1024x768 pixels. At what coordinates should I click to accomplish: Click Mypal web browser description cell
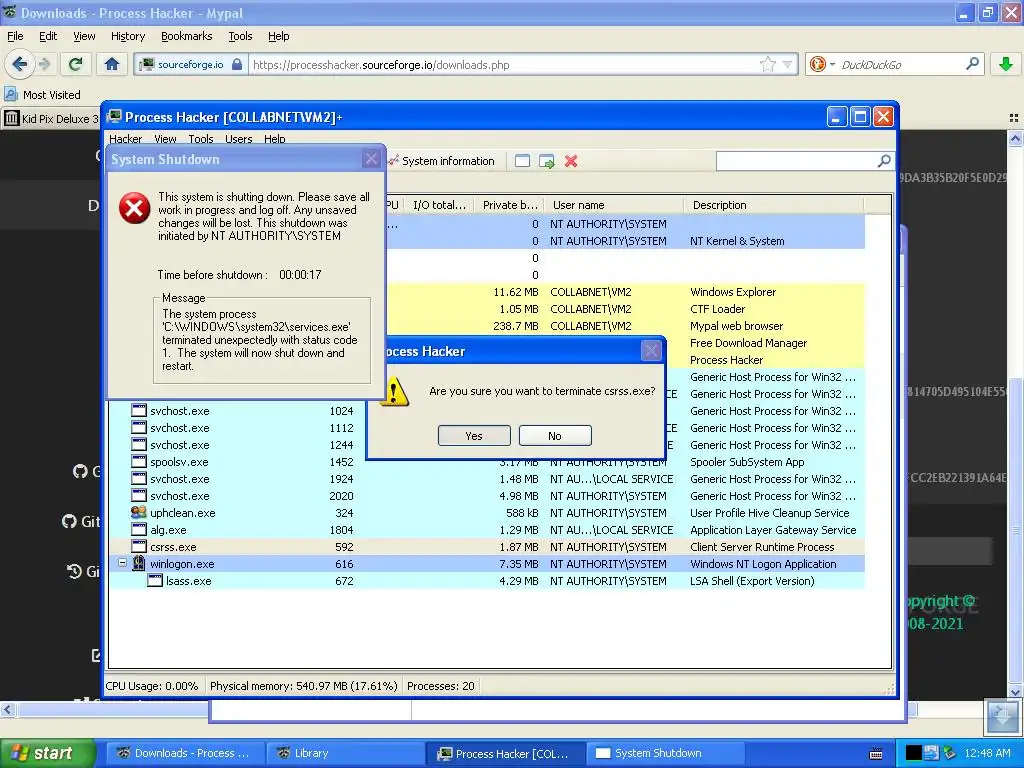pyautogui.click(x=737, y=326)
